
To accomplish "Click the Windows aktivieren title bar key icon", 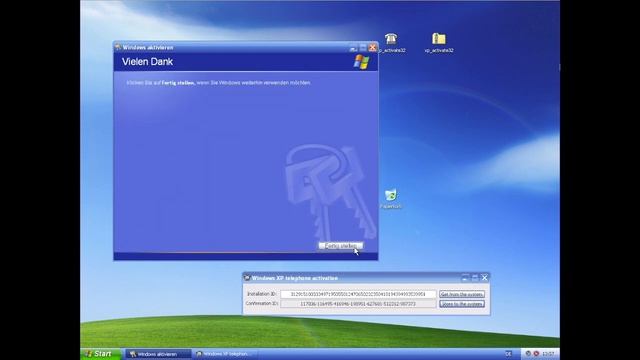I will click(118, 47).
